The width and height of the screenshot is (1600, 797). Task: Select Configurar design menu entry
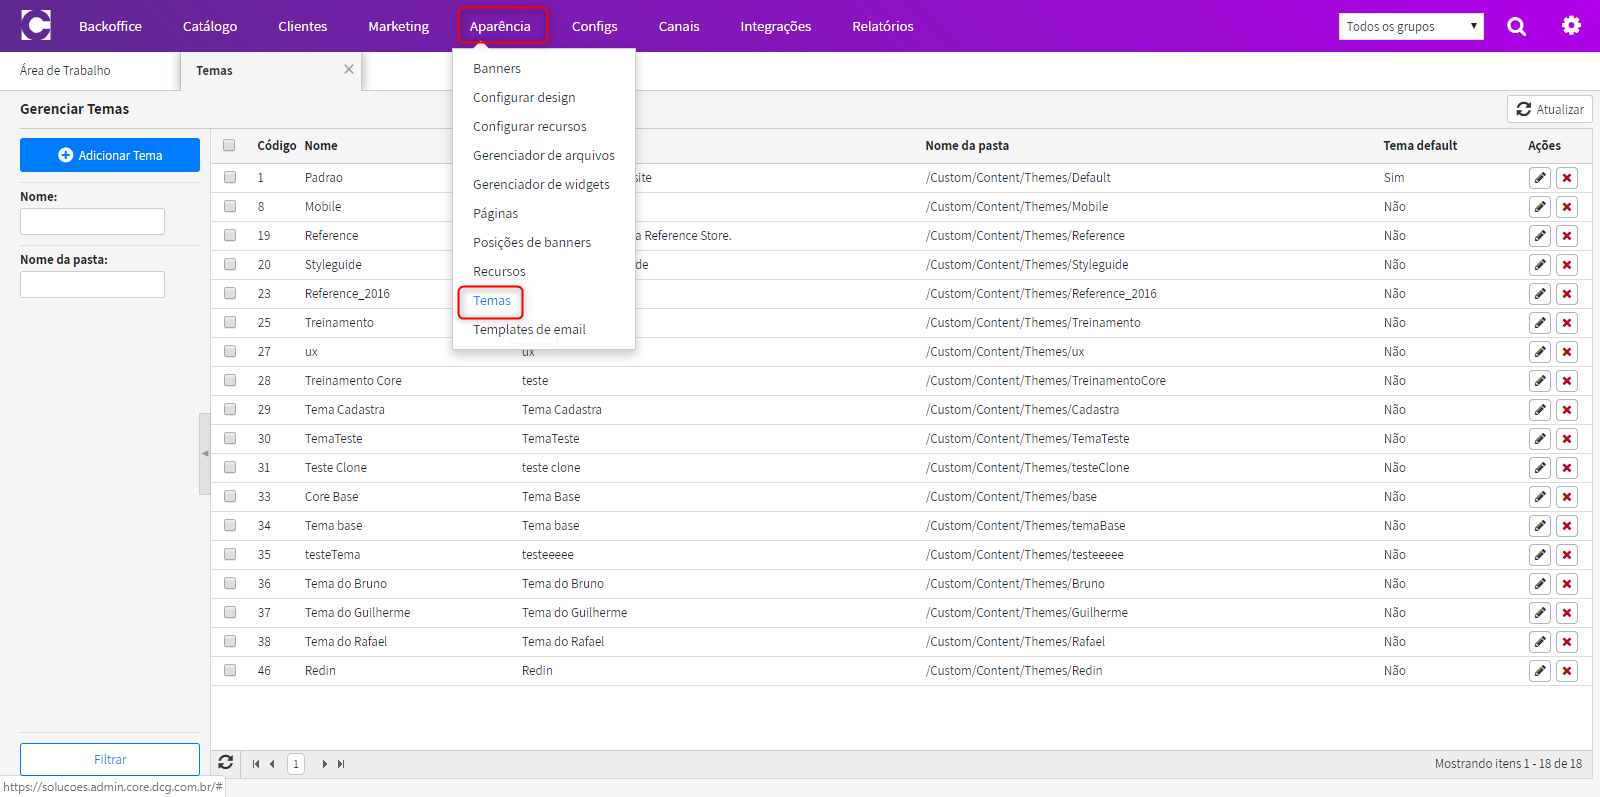point(524,98)
